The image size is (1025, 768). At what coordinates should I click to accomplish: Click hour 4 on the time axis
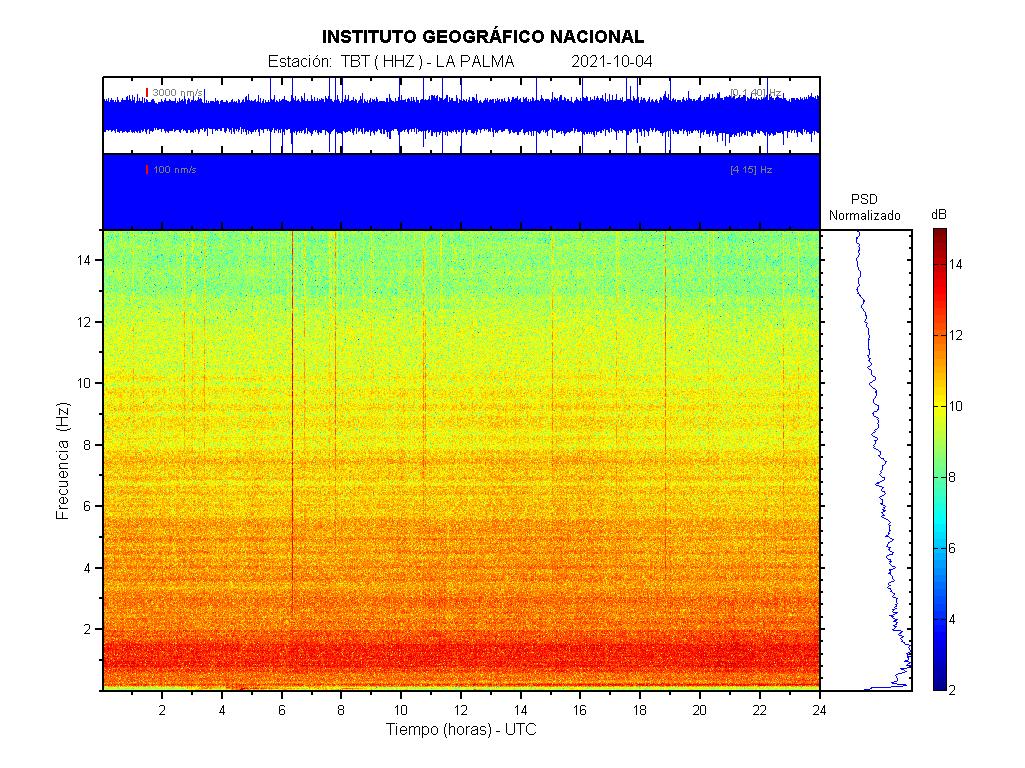pos(222,710)
